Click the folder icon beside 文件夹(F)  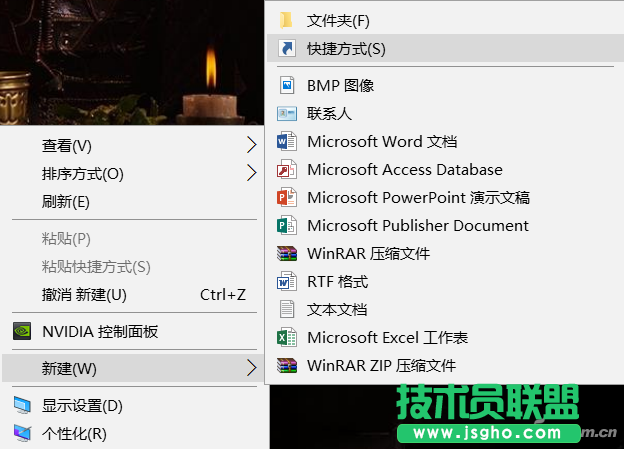click(x=286, y=20)
